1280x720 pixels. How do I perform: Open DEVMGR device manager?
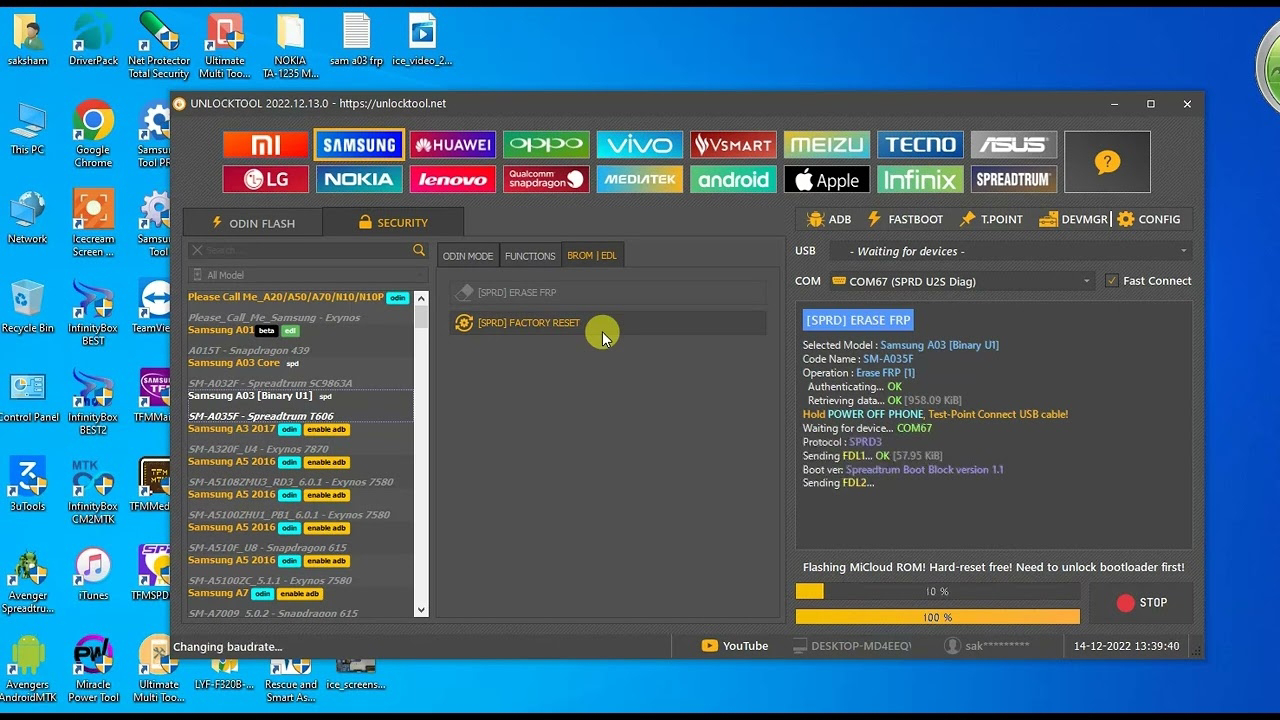tap(1073, 219)
